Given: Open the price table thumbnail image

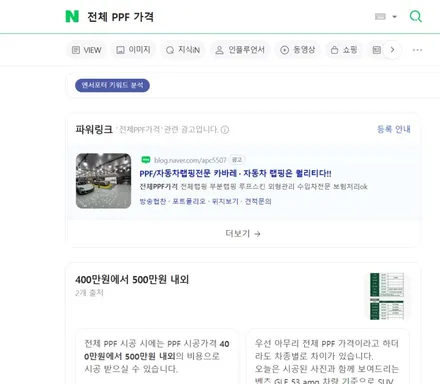Looking at the screenshot, I should pos(387,296).
